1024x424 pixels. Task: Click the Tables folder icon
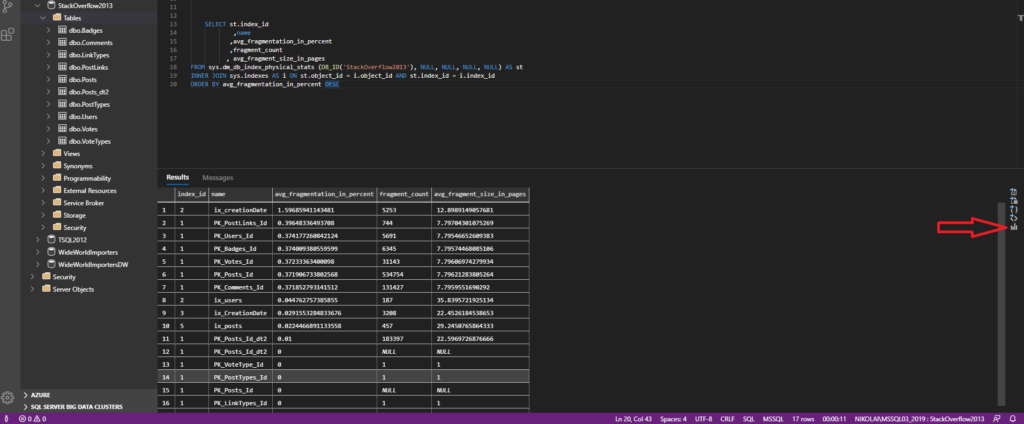click(x=57, y=18)
